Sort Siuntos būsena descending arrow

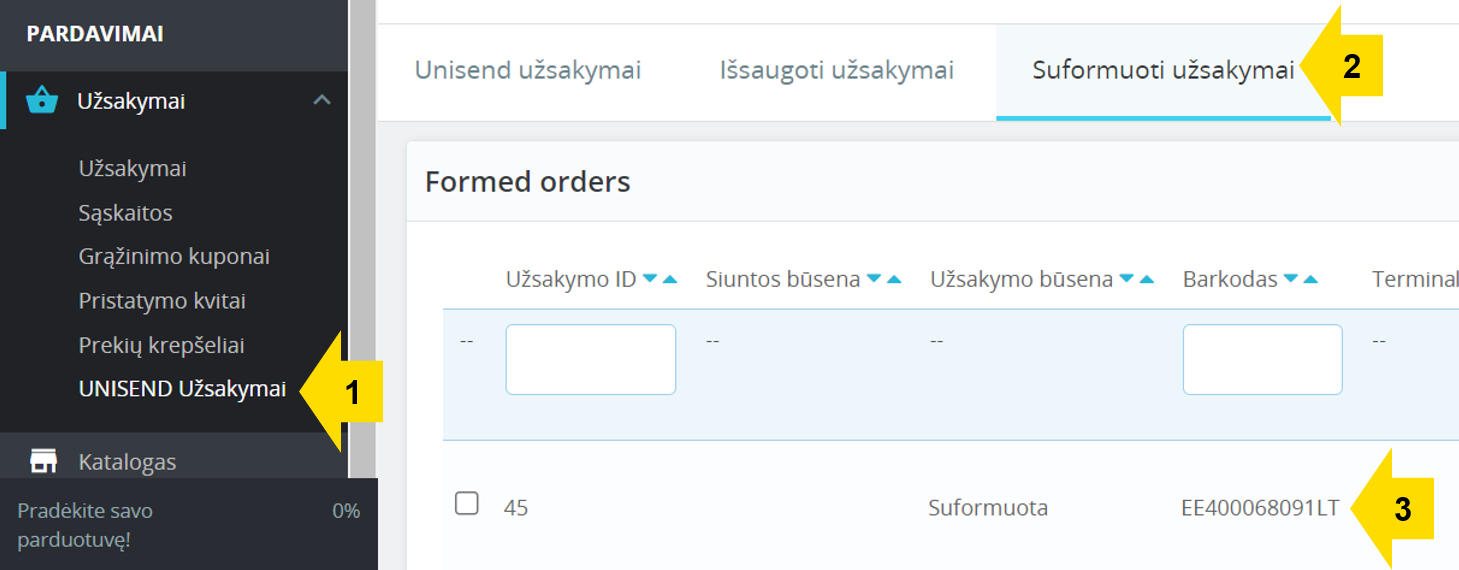coord(874,279)
